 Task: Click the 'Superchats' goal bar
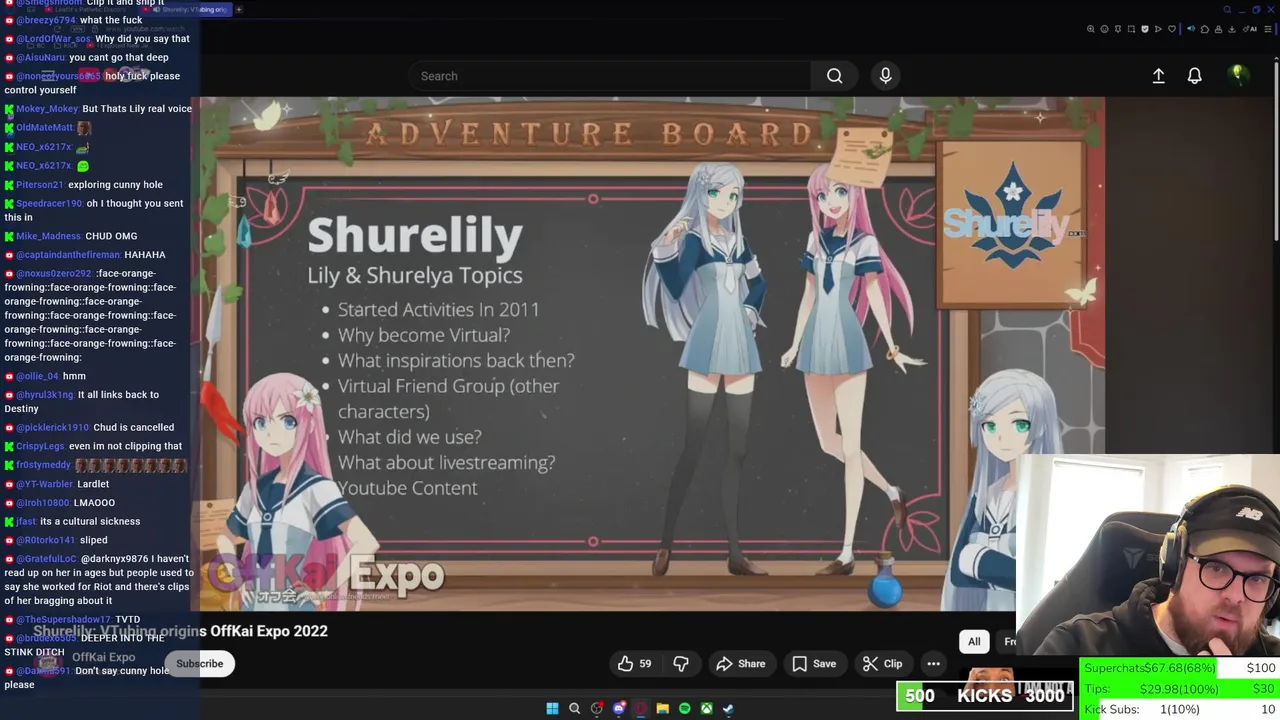1180,667
